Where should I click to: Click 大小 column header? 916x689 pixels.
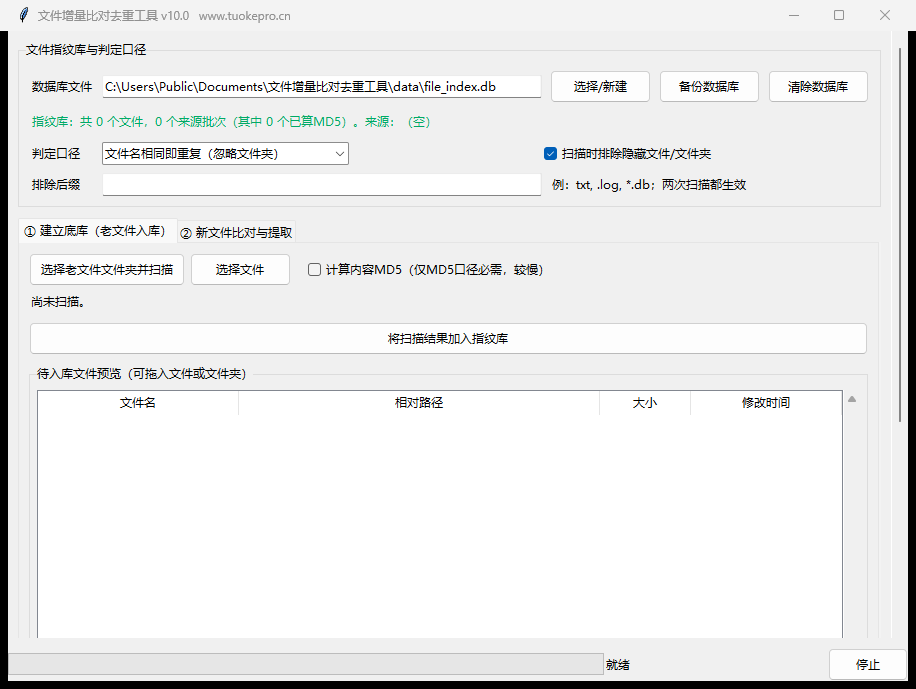(645, 403)
